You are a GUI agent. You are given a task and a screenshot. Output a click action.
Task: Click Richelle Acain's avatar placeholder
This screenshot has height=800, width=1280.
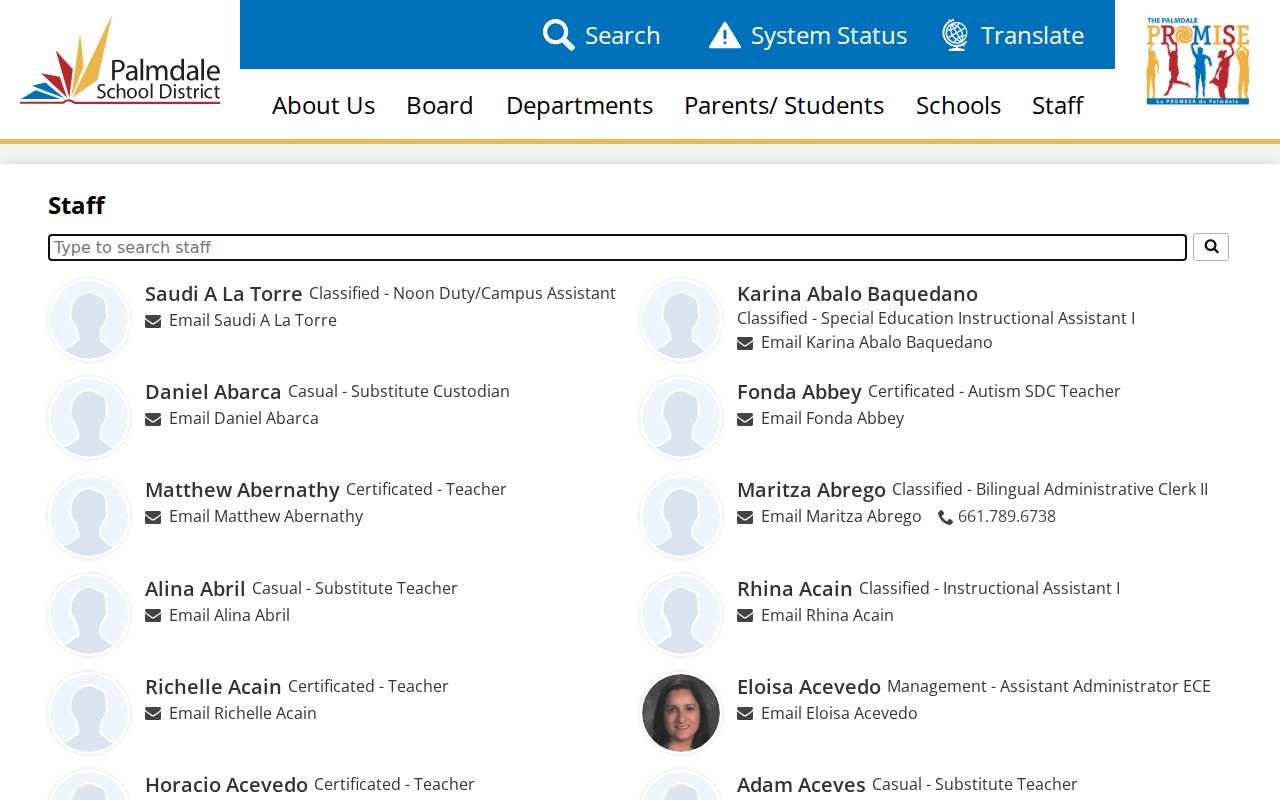[x=89, y=713]
